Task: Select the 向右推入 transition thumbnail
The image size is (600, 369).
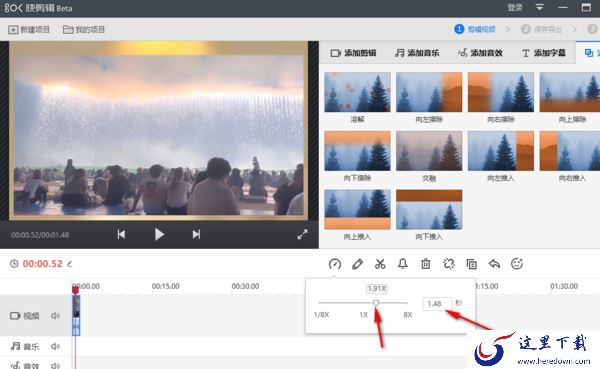Action: (x=570, y=151)
